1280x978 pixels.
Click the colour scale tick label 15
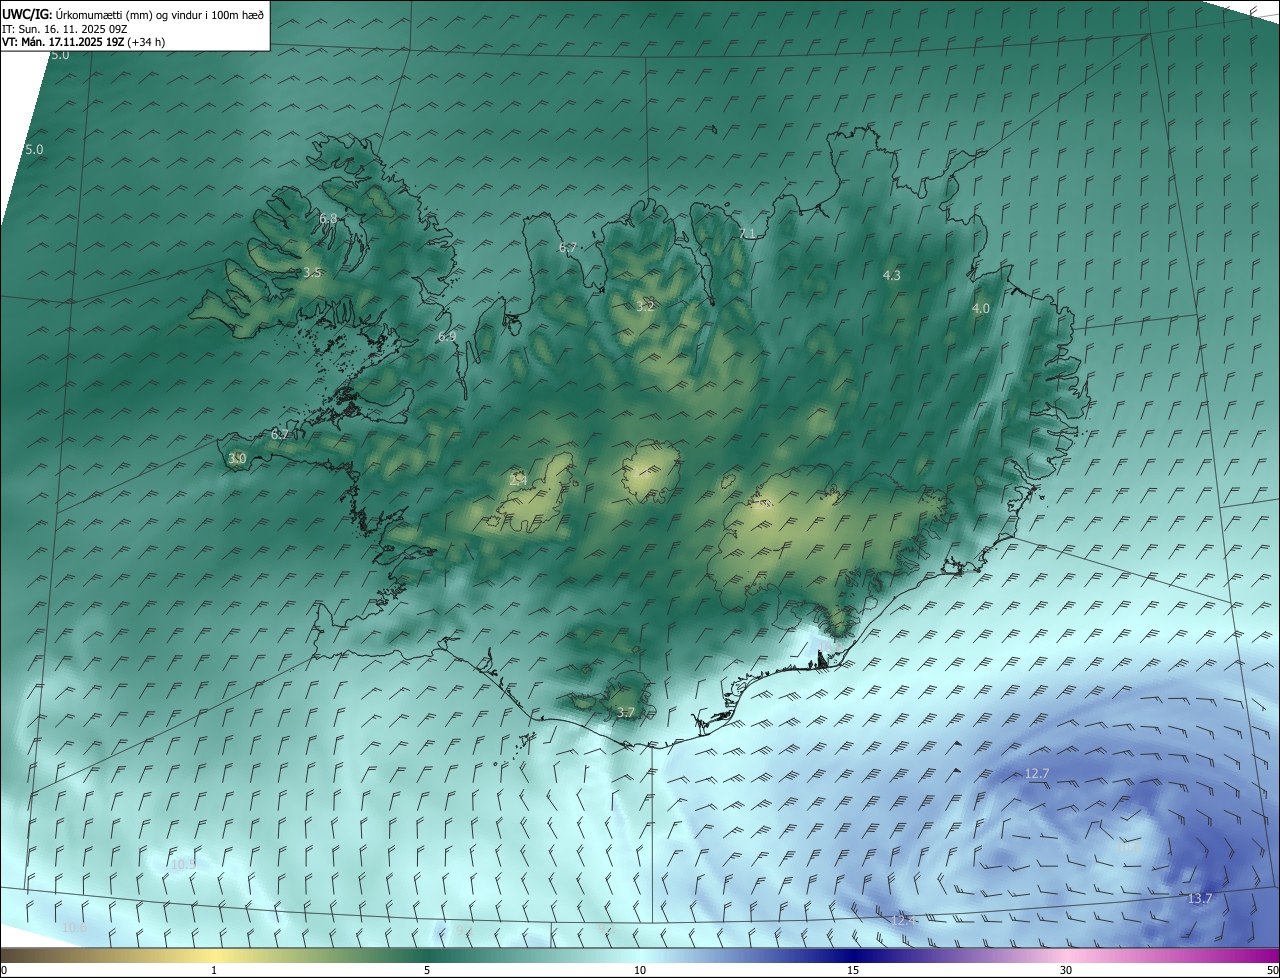(x=853, y=971)
